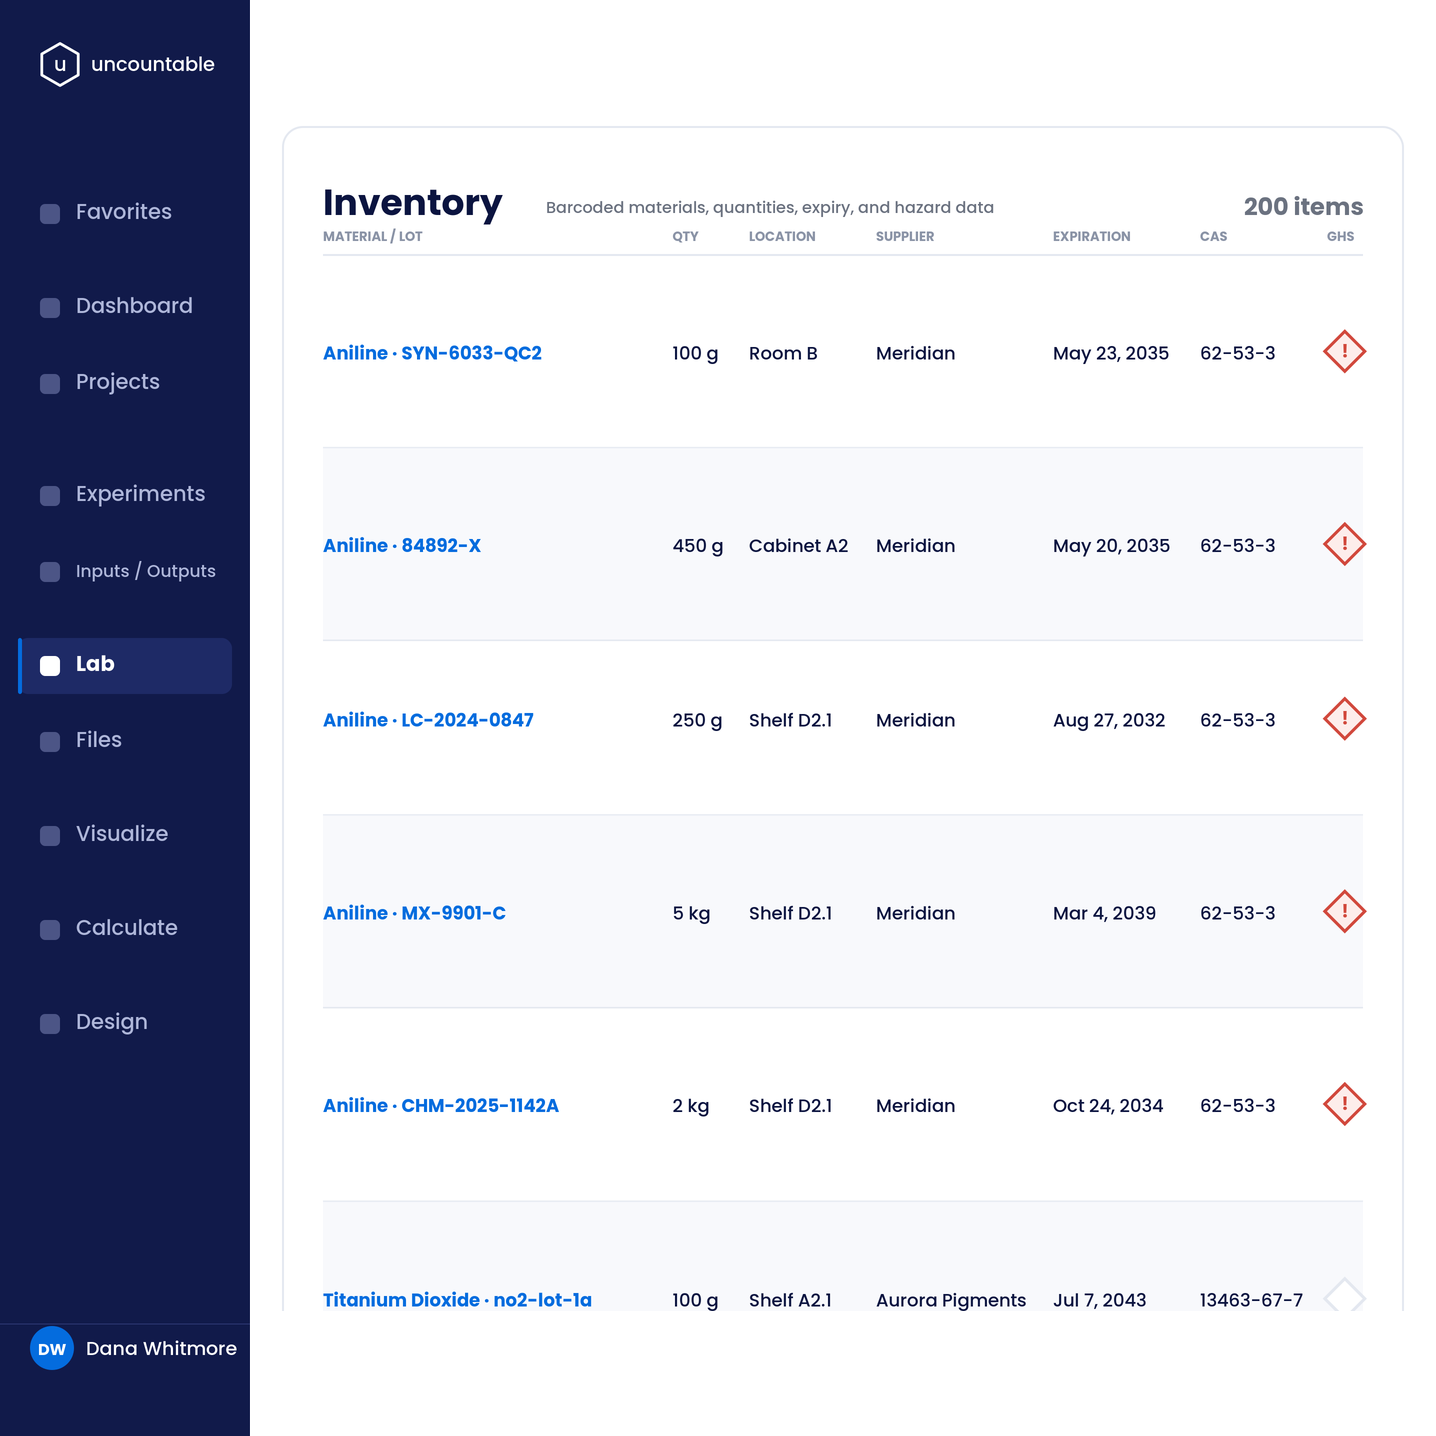The image size is (1436, 1436).
Task: Click the uncountable brand name
Action: click(x=153, y=64)
